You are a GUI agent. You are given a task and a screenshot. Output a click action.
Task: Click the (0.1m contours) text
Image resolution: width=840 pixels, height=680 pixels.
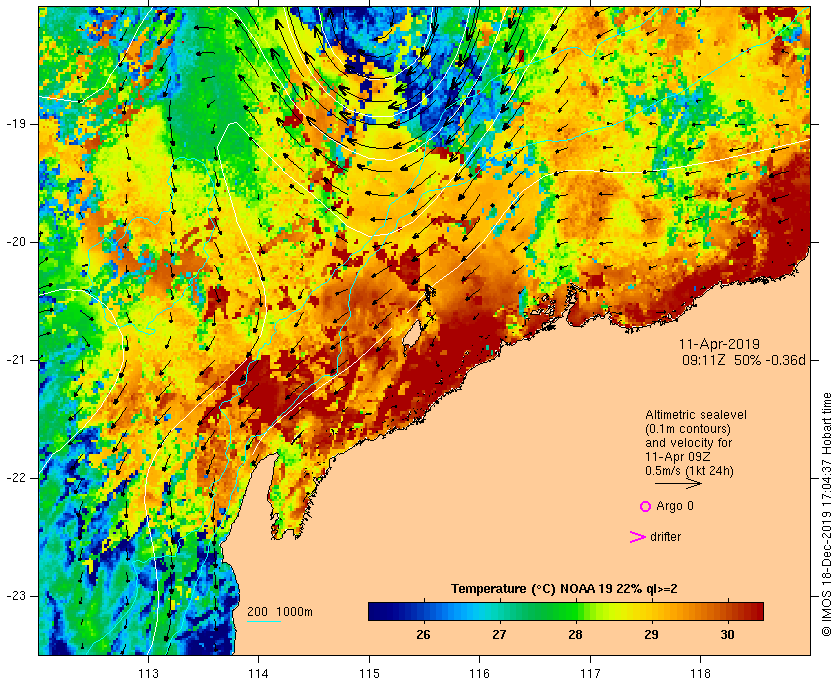(x=688, y=429)
